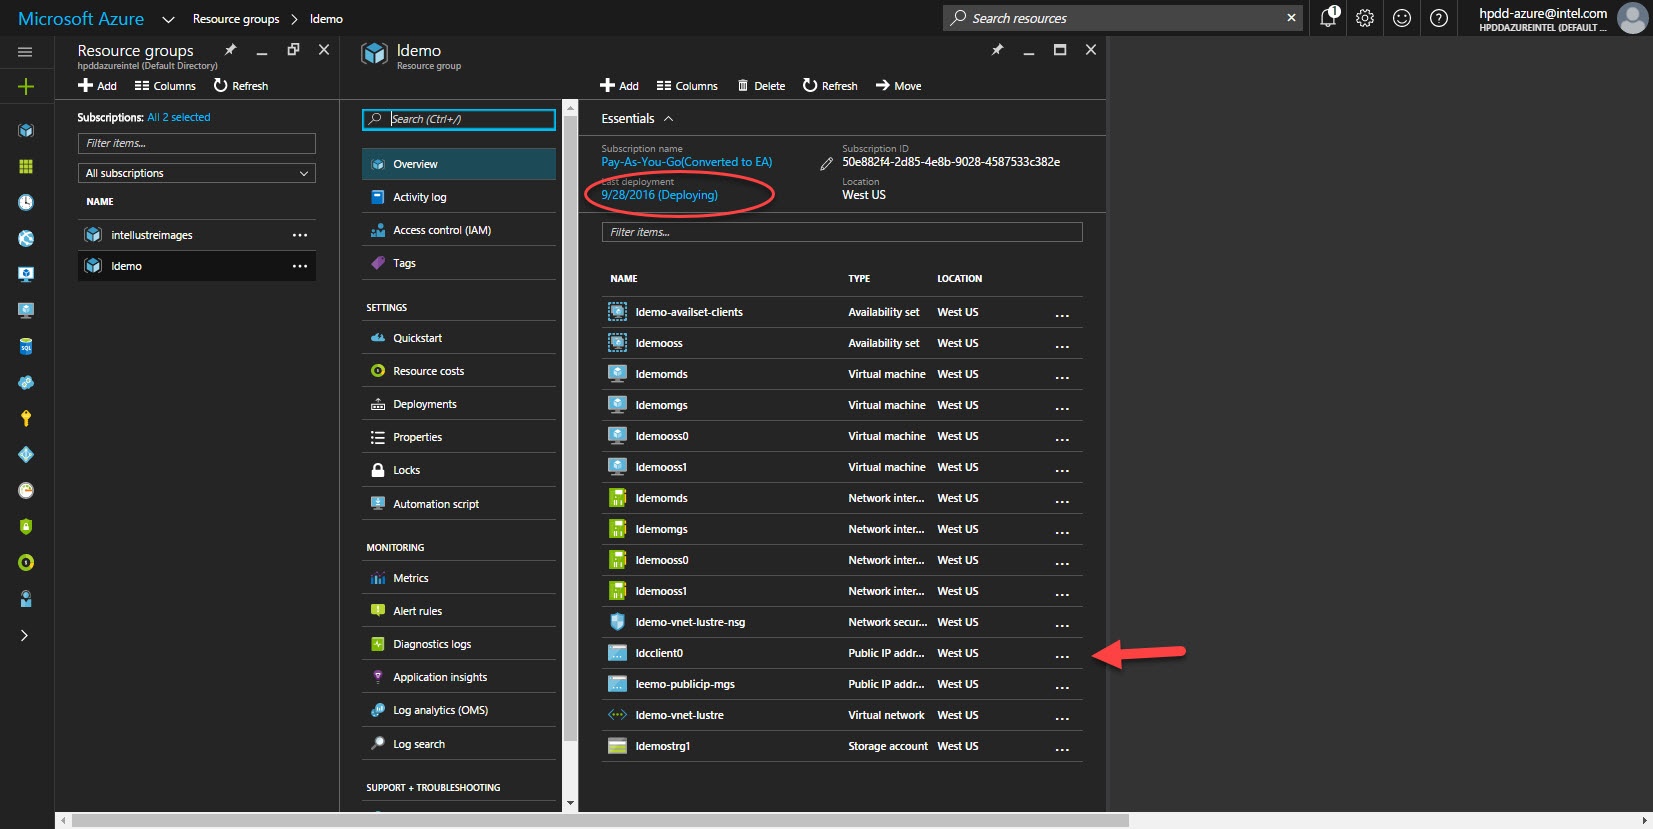Click All 2 selected subscriptions link
The image size is (1653, 829).
tap(179, 117)
